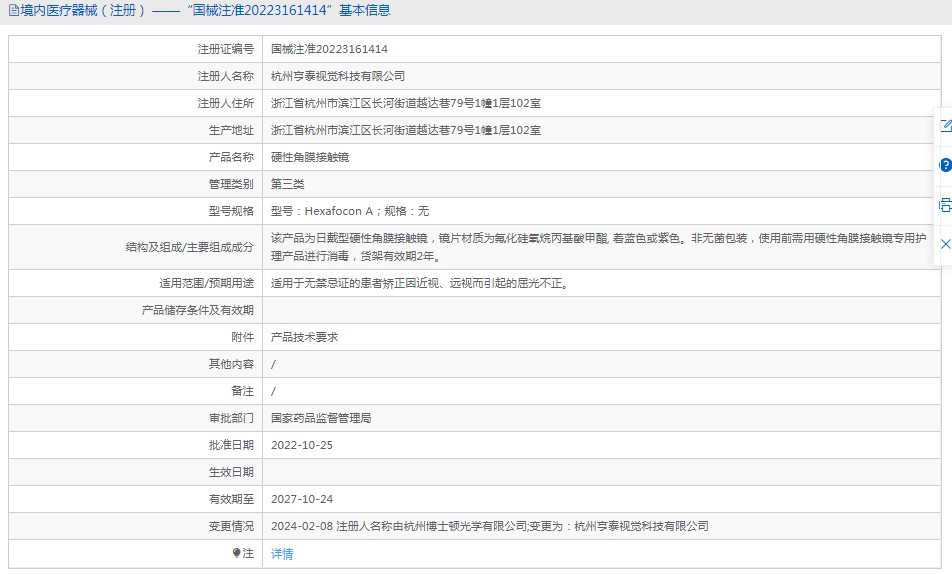
Task: Click the document icon beside the page title
Action: tap(13, 10)
